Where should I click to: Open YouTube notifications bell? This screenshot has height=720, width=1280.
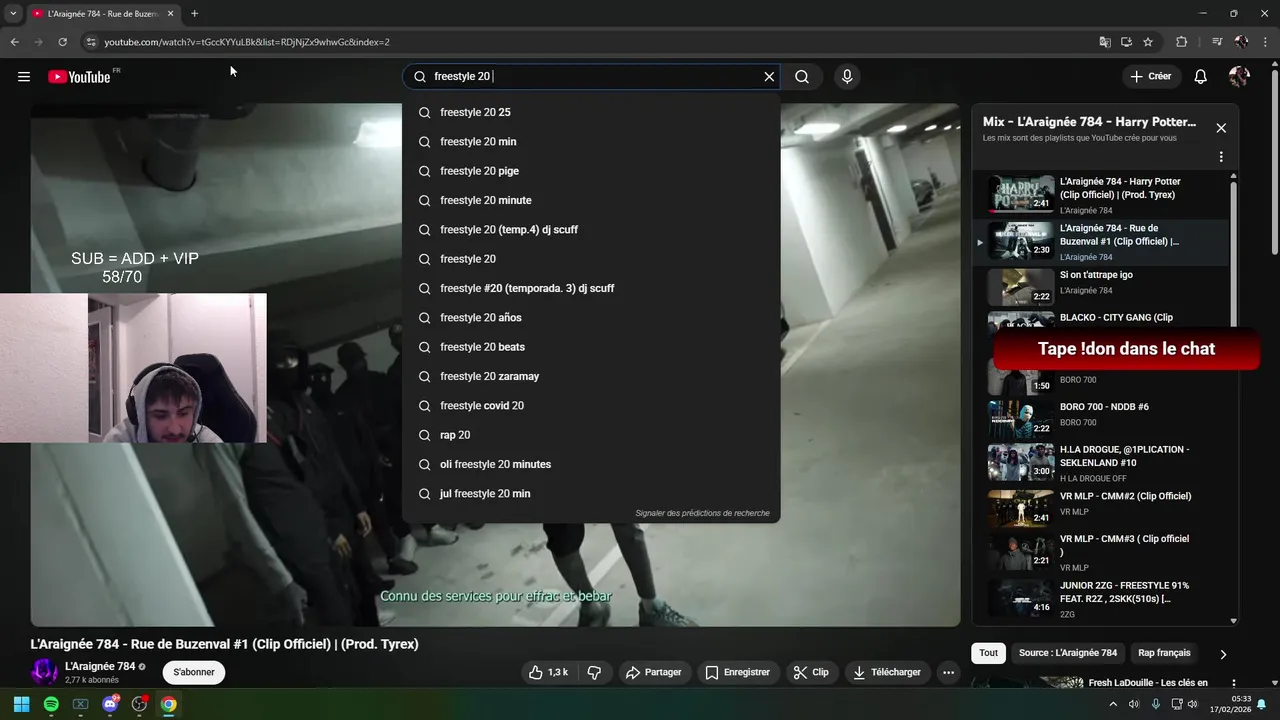[1201, 77]
